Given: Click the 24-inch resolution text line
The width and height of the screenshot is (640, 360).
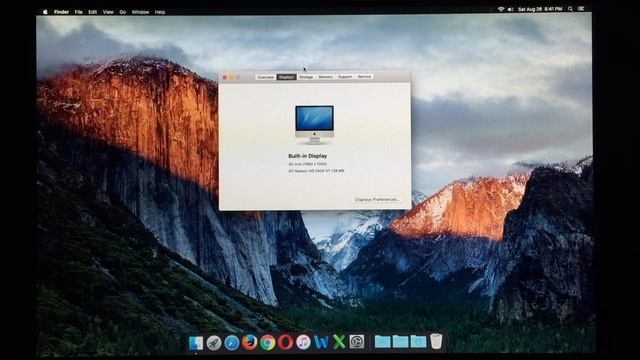Looking at the screenshot, I should 307,164.
